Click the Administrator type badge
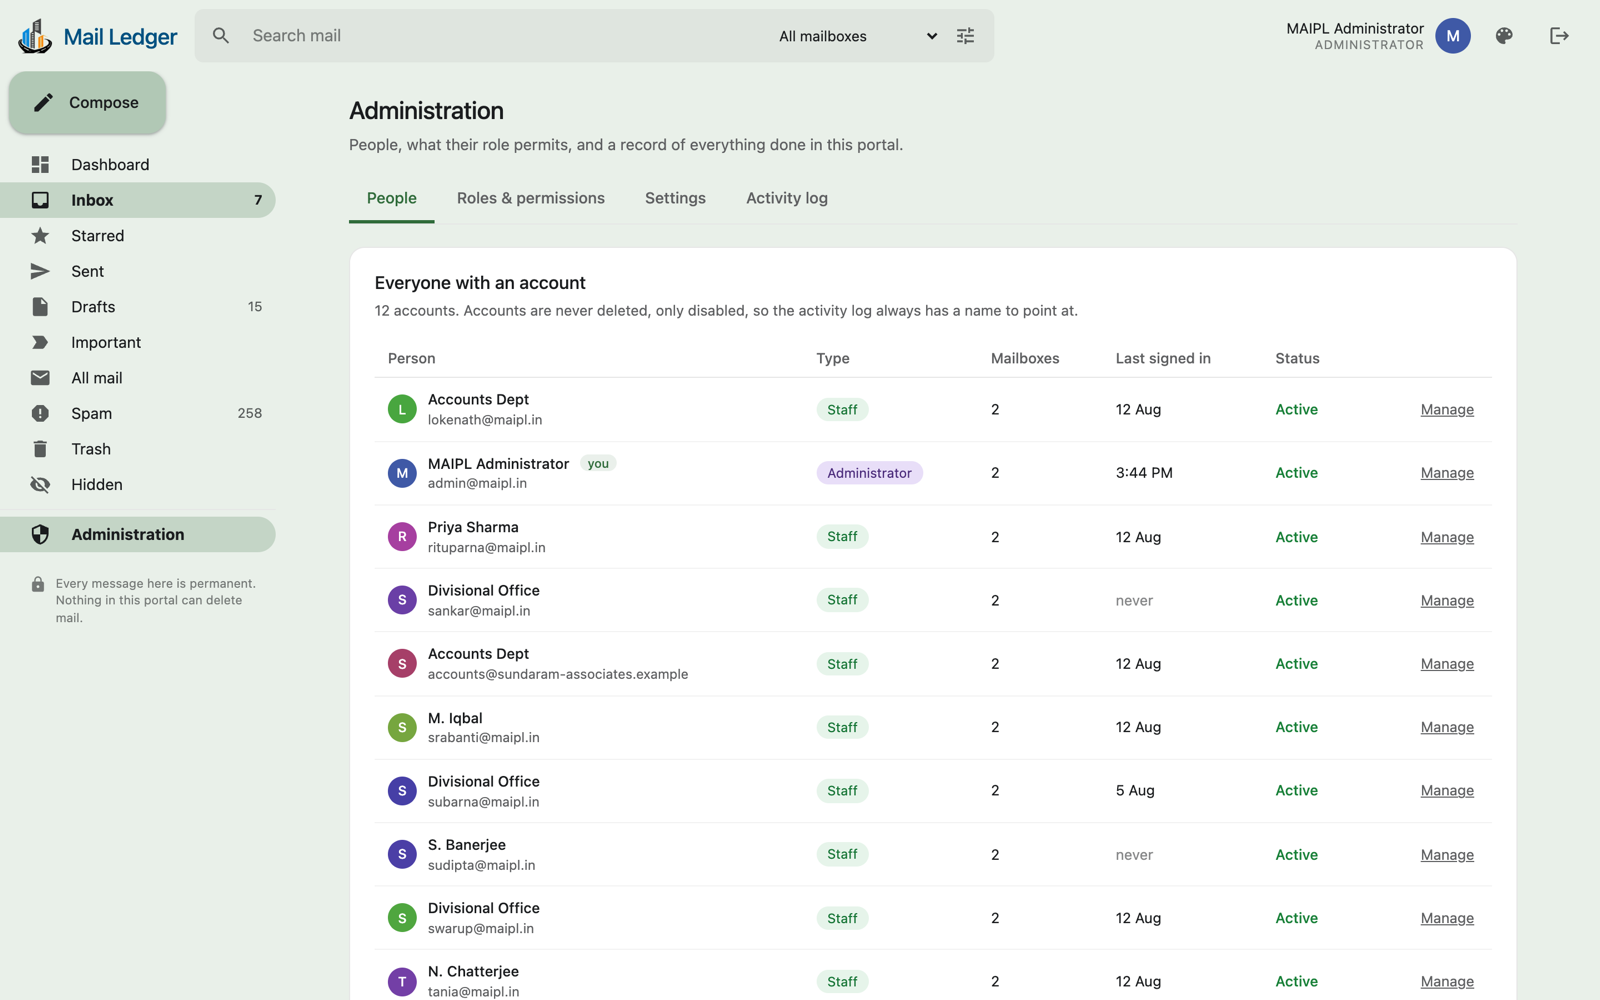The width and height of the screenshot is (1600, 1000). pos(869,473)
